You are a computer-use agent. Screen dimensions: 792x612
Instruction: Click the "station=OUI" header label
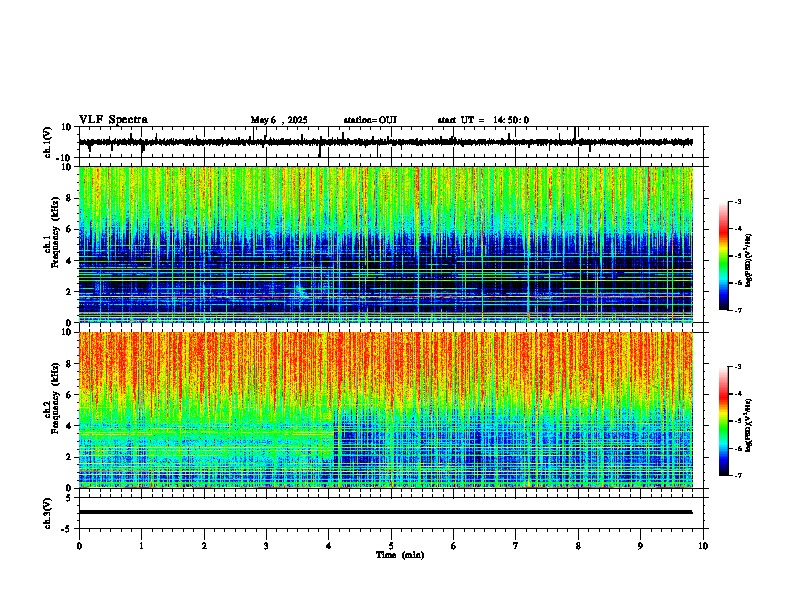(x=370, y=120)
